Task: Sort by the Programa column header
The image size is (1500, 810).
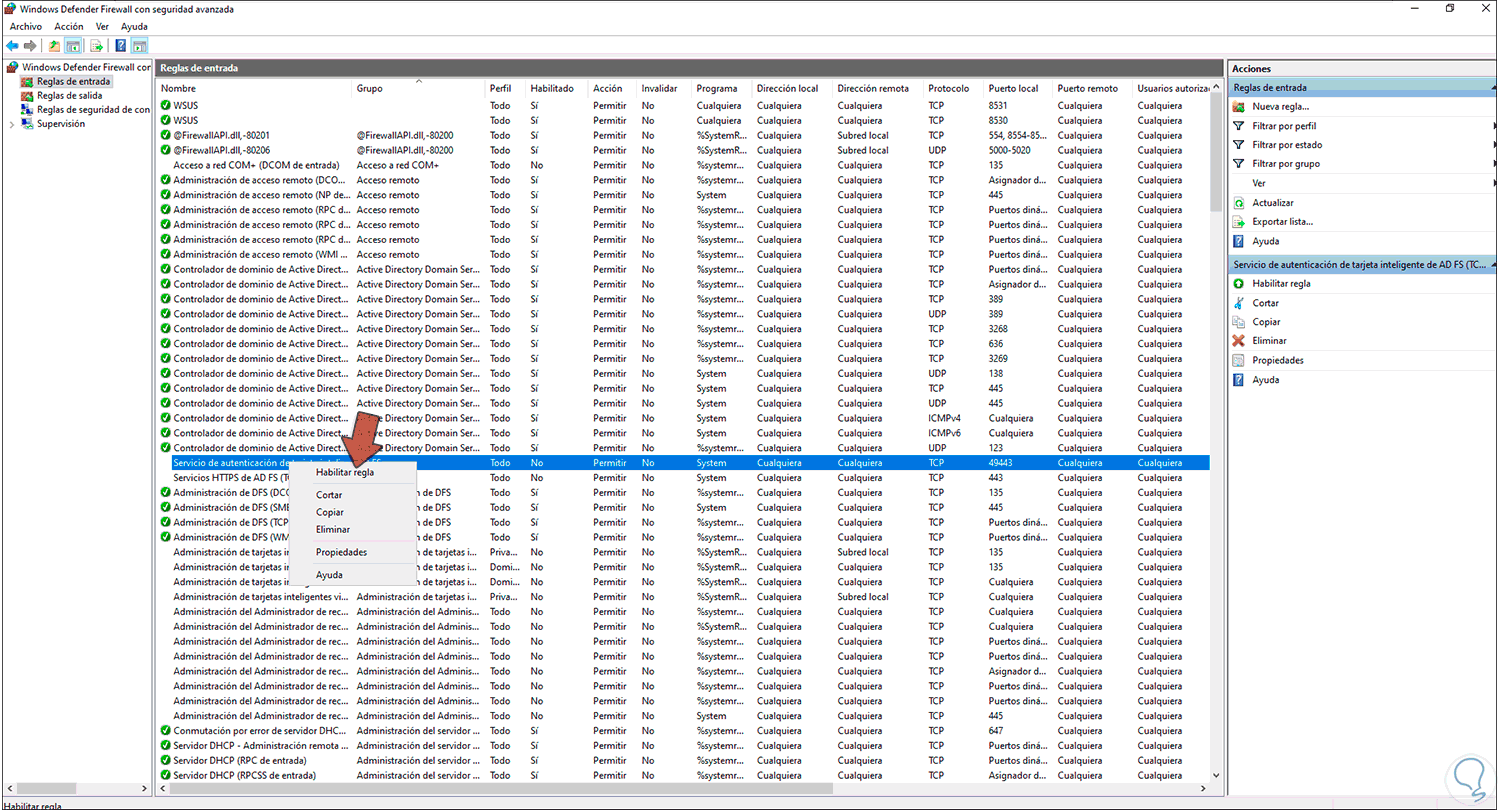Action: pyautogui.click(x=723, y=88)
